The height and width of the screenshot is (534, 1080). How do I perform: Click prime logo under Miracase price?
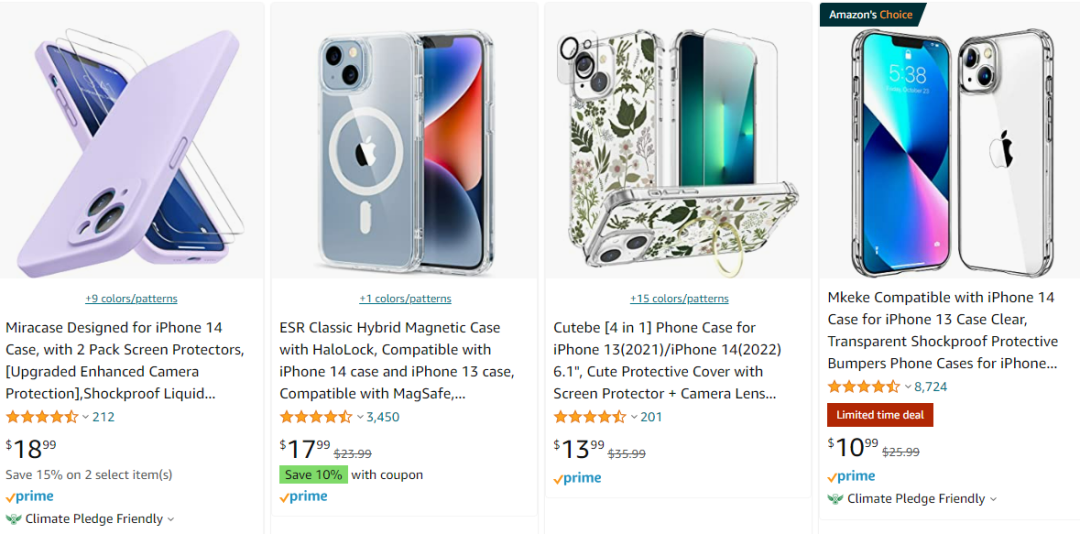click(29, 497)
